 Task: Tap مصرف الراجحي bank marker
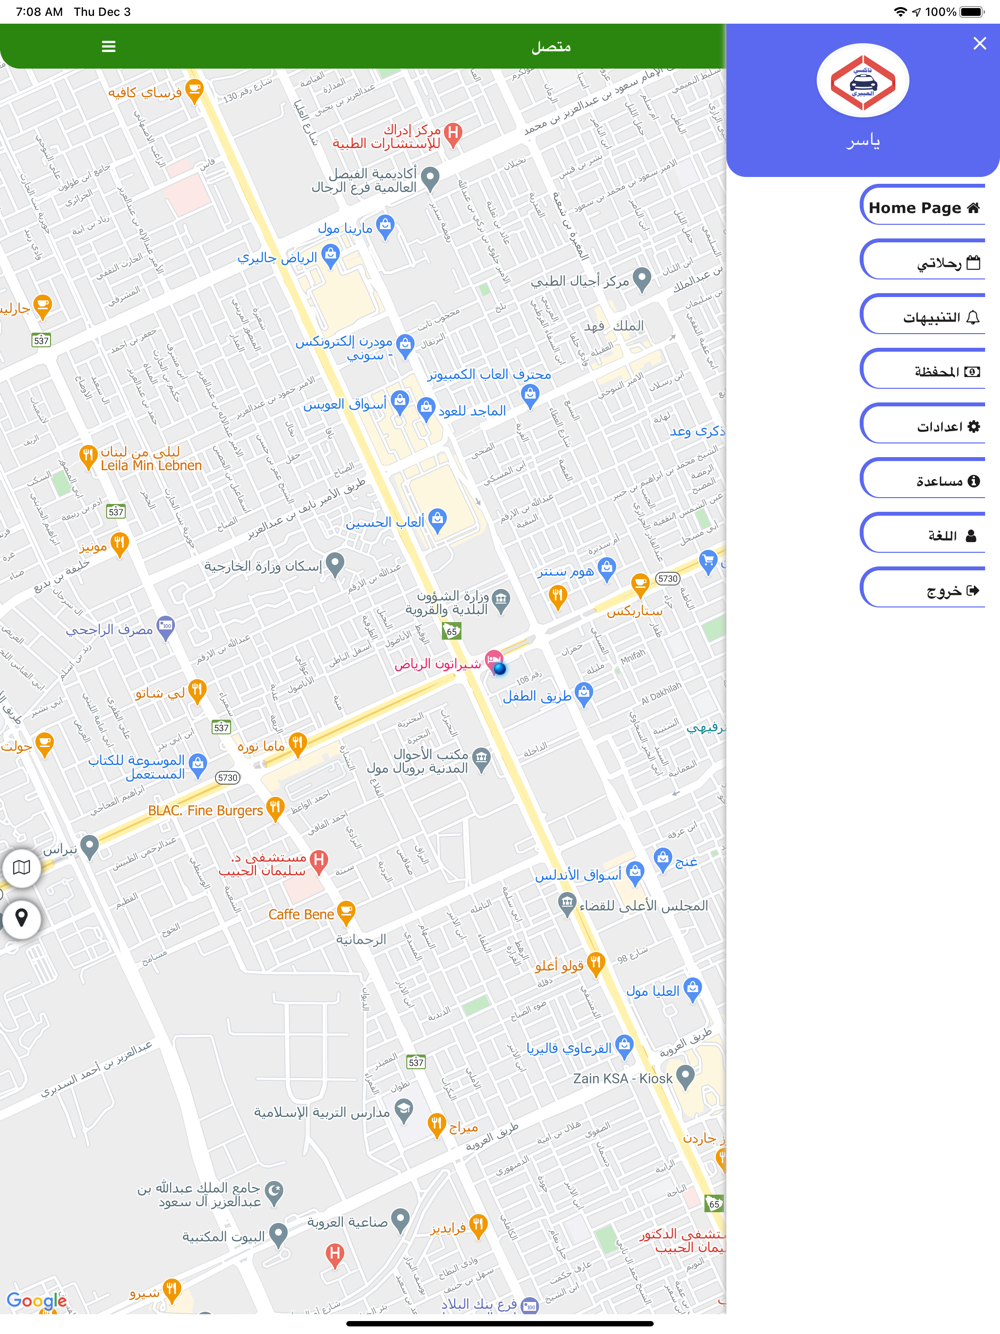tap(166, 627)
